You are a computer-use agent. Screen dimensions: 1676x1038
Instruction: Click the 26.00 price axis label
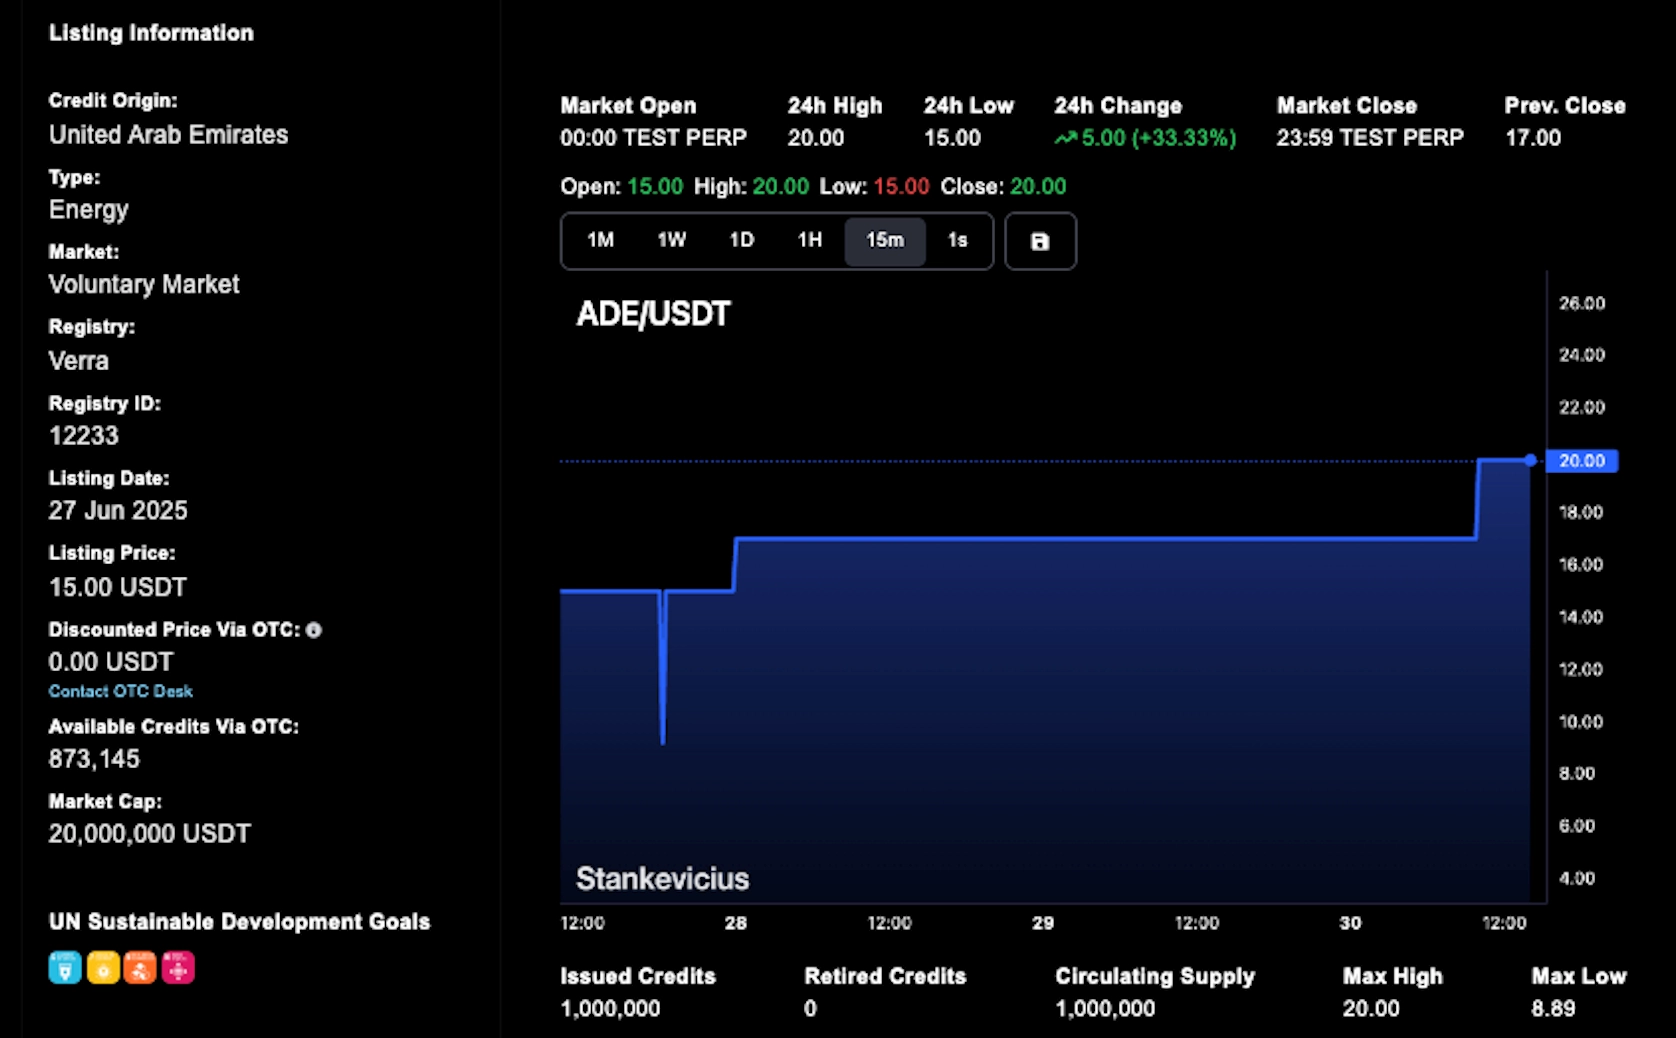point(1582,303)
